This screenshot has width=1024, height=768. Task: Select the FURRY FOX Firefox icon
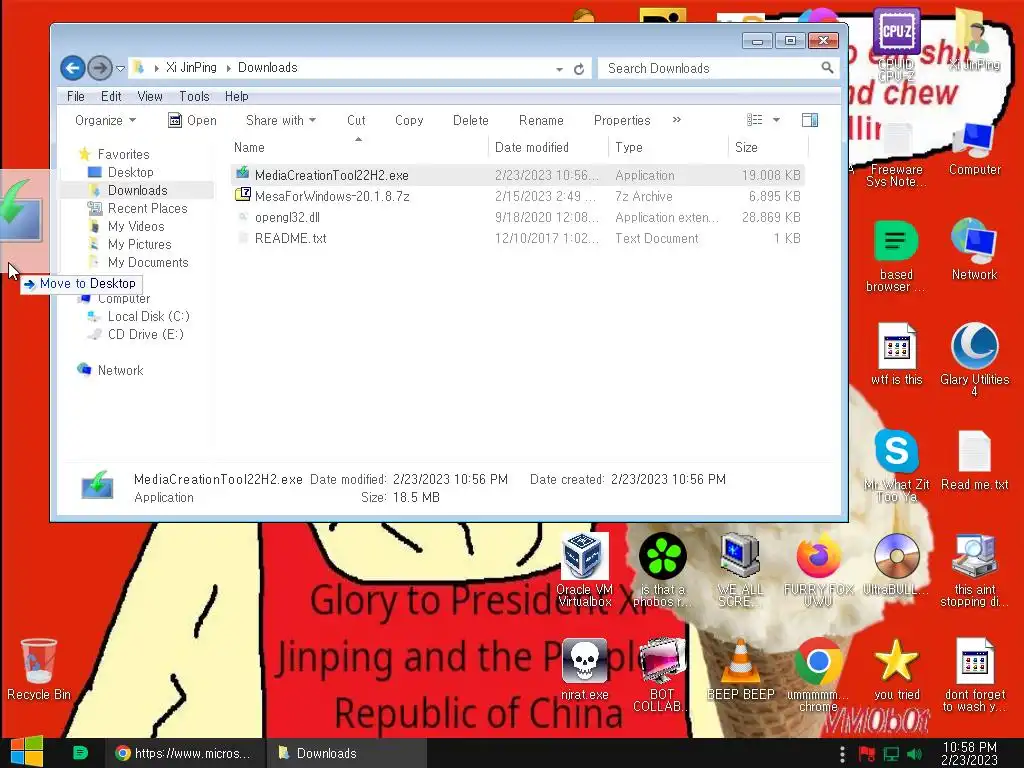pyautogui.click(x=818, y=571)
